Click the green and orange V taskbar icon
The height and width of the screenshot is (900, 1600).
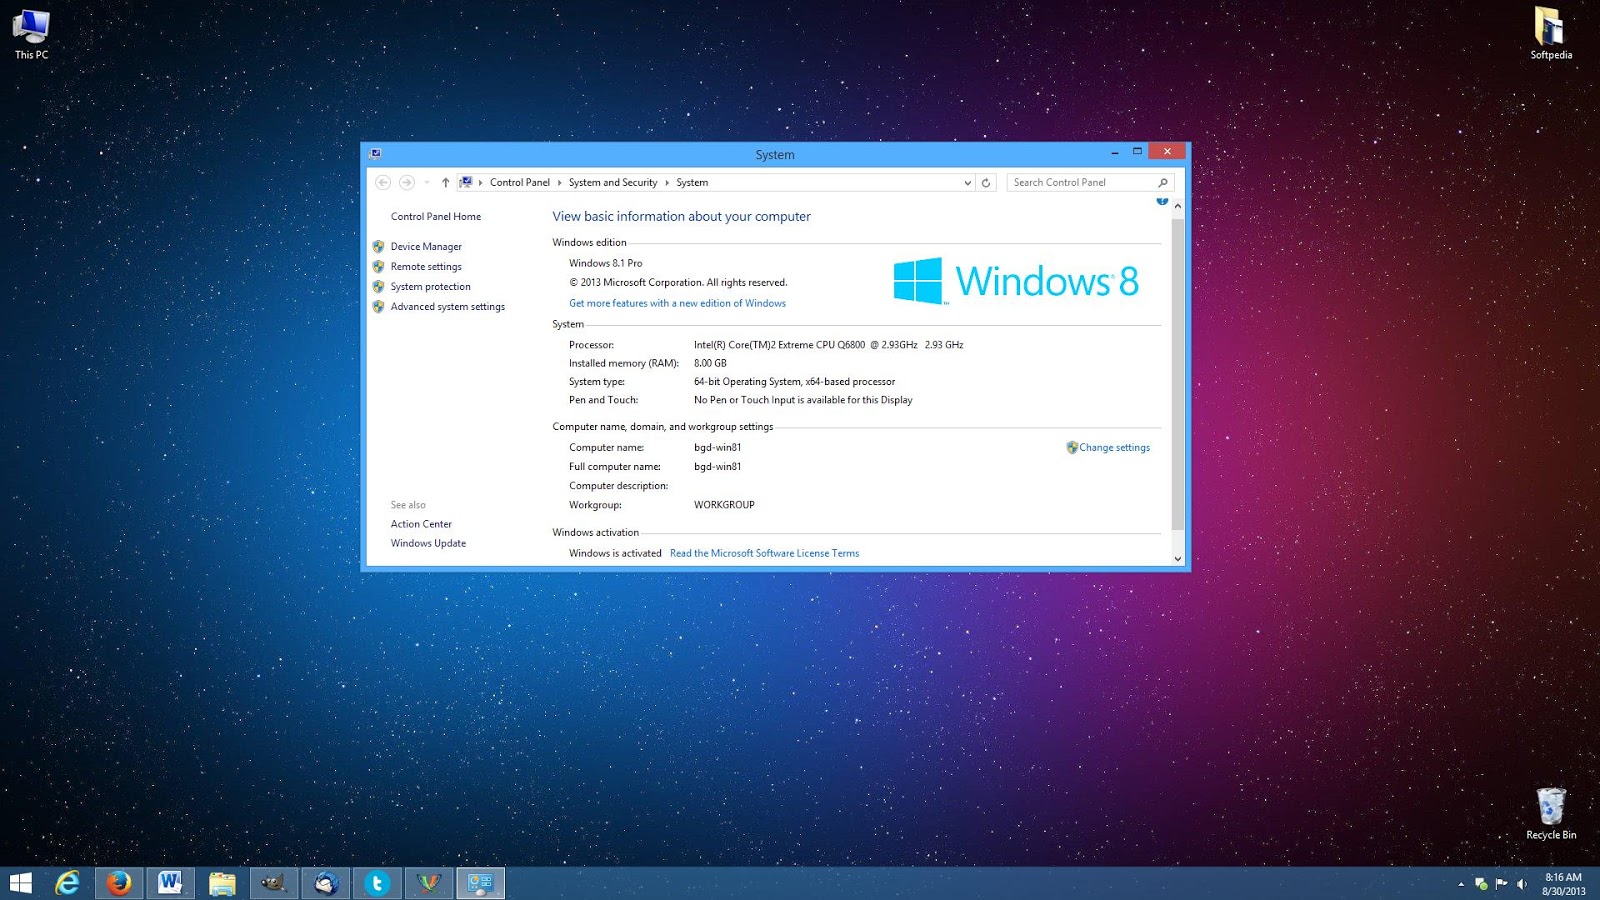pyautogui.click(x=429, y=883)
